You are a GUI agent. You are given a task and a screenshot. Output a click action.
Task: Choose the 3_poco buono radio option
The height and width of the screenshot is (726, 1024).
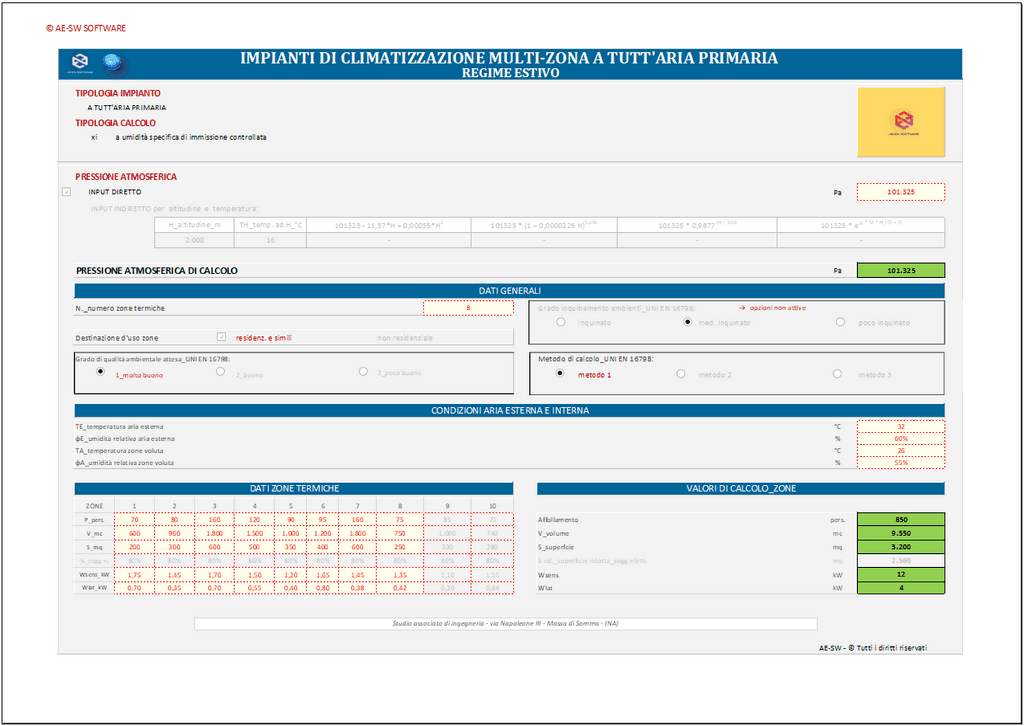click(x=364, y=372)
